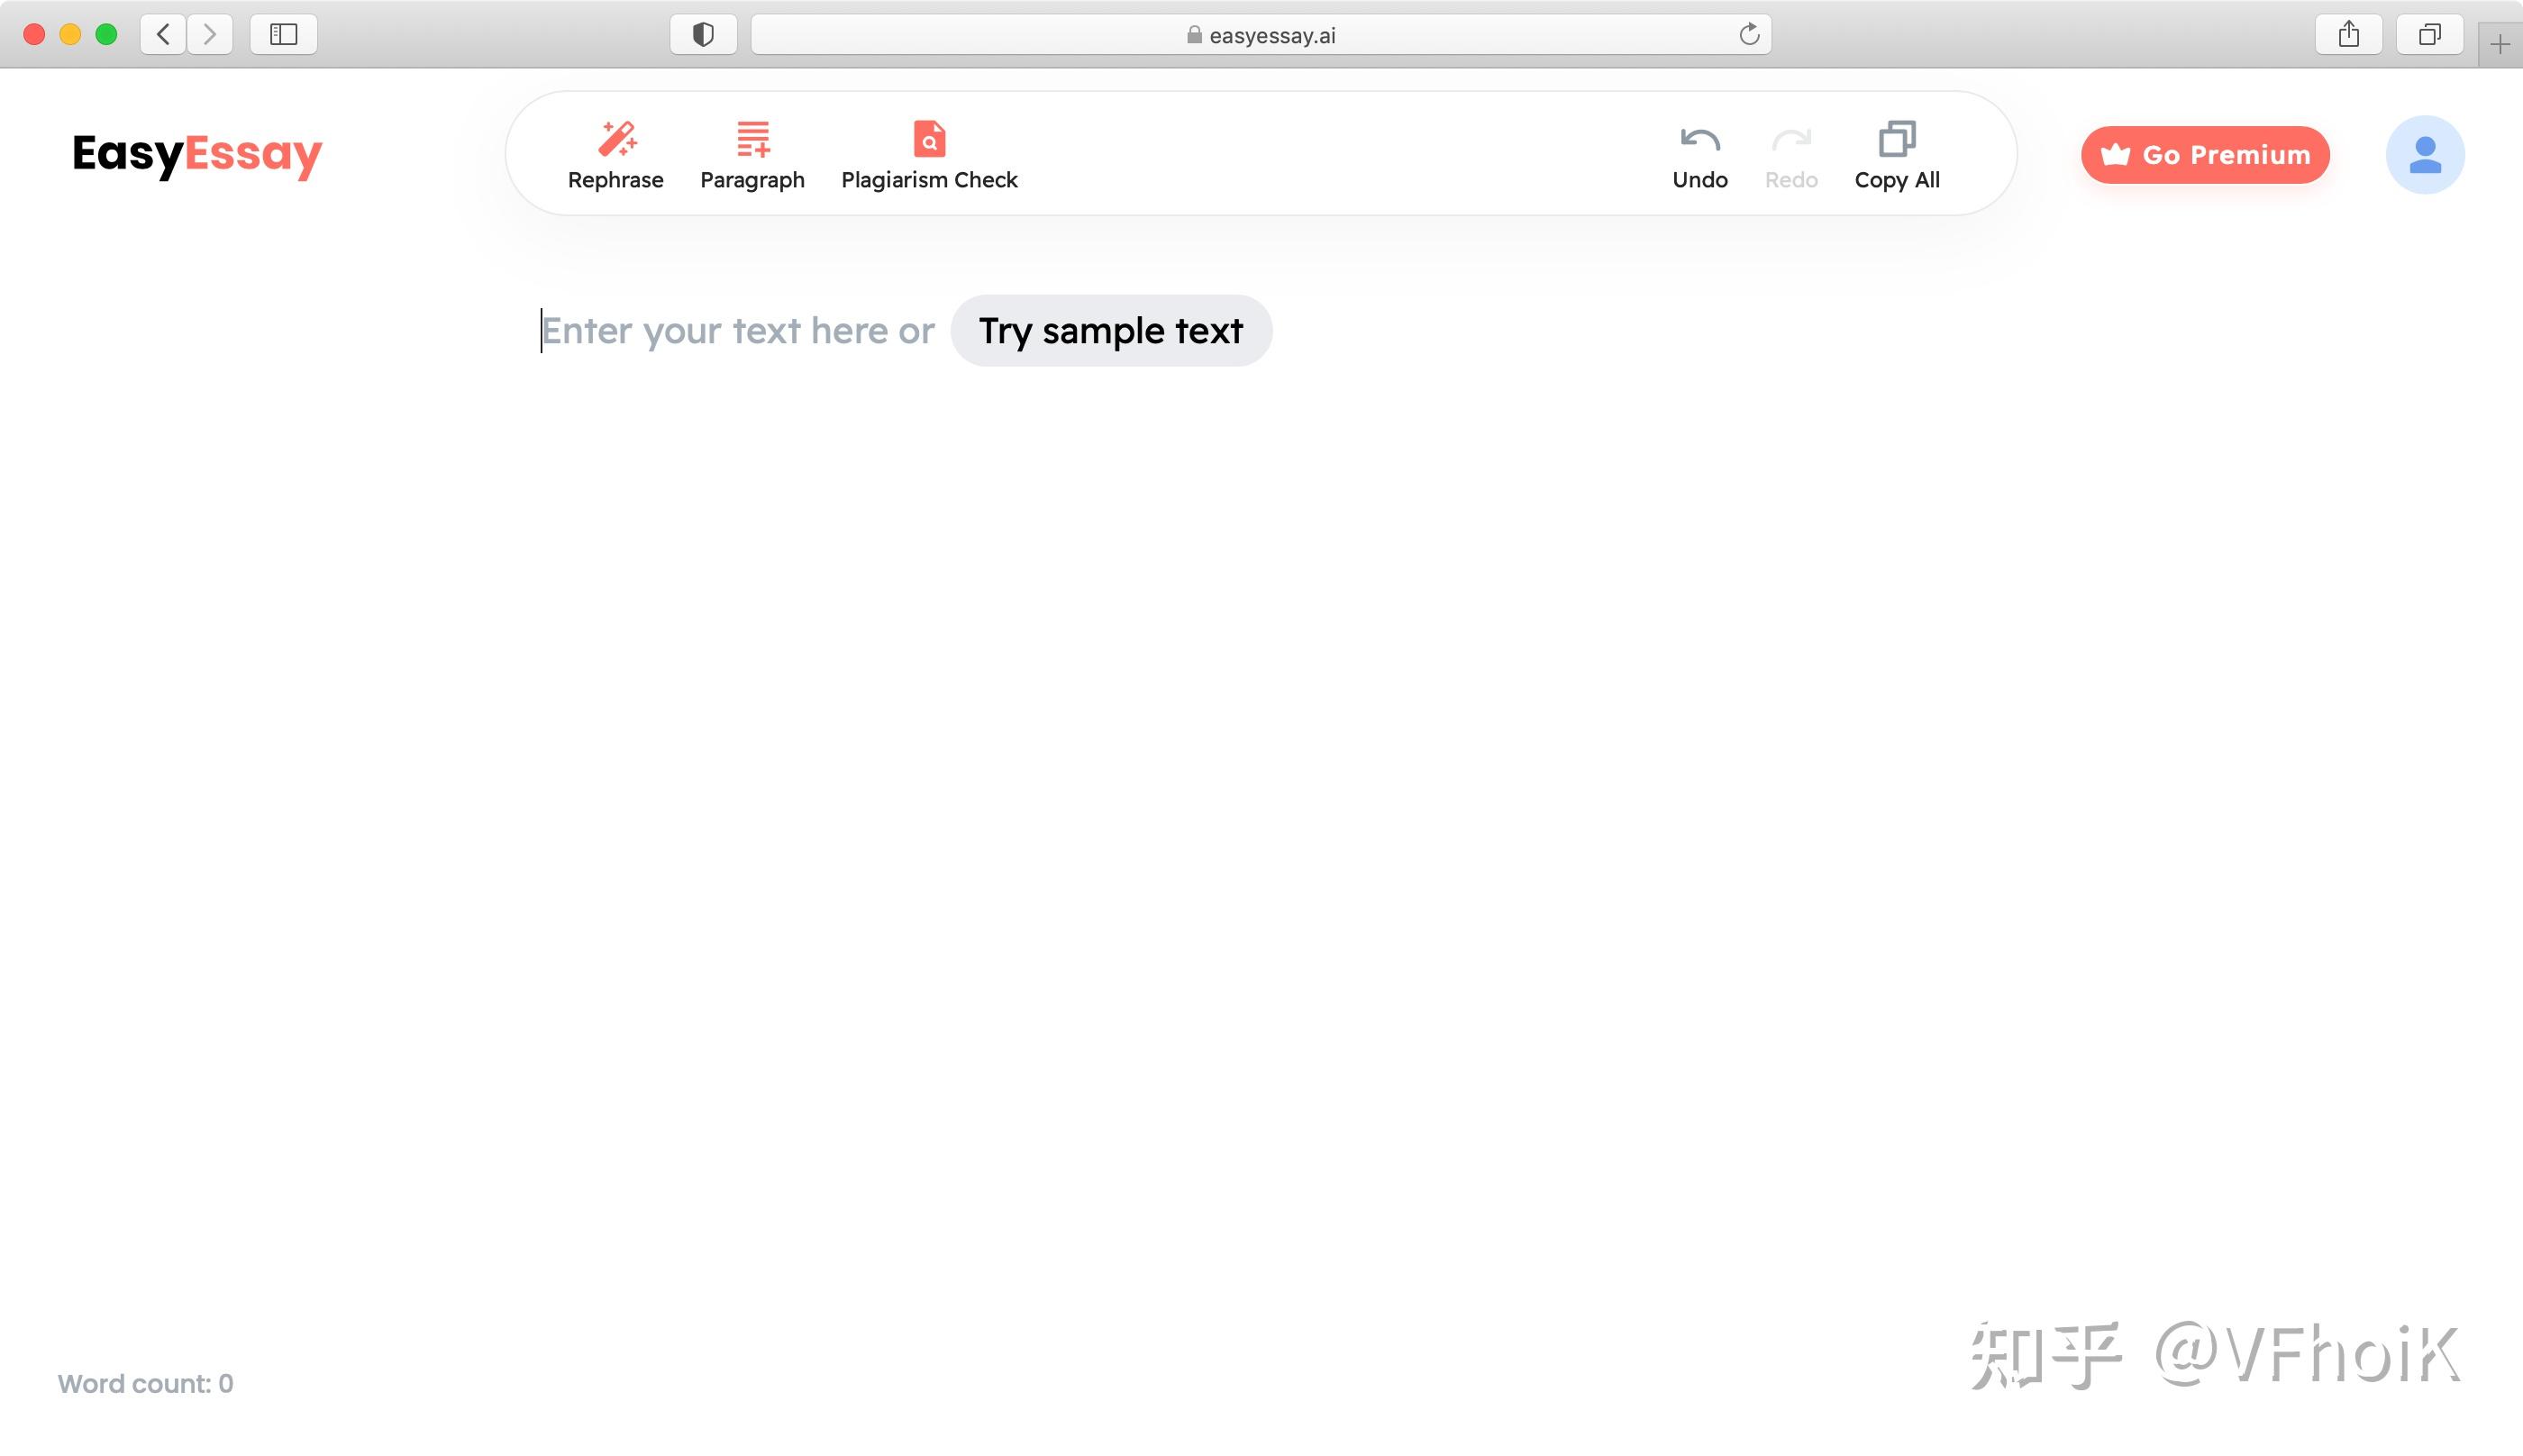Click the Redo arrow
Viewport: 2523px width, 1456px height.
coord(1790,140)
